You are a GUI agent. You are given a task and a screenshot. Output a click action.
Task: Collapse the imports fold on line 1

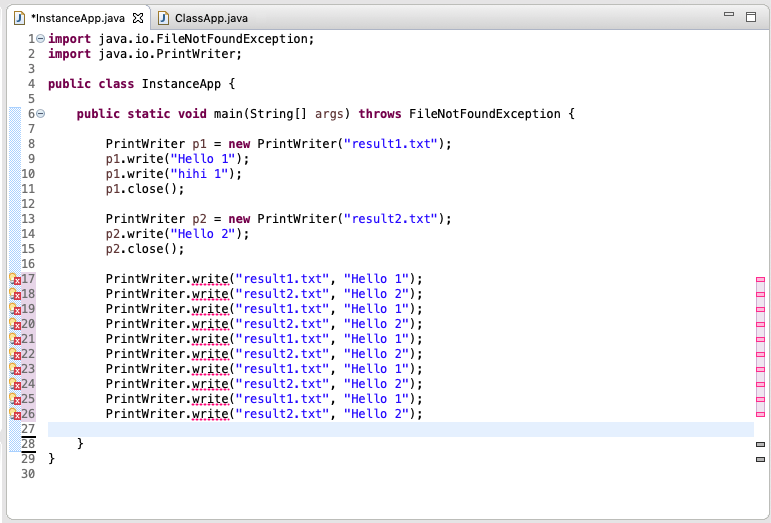(41, 38)
